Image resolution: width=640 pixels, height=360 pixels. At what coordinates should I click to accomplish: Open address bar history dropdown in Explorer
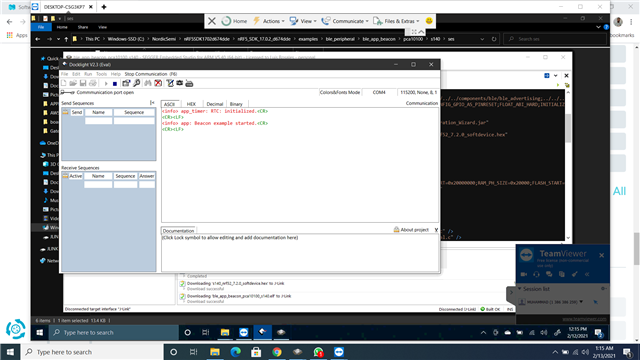(x=482, y=39)
